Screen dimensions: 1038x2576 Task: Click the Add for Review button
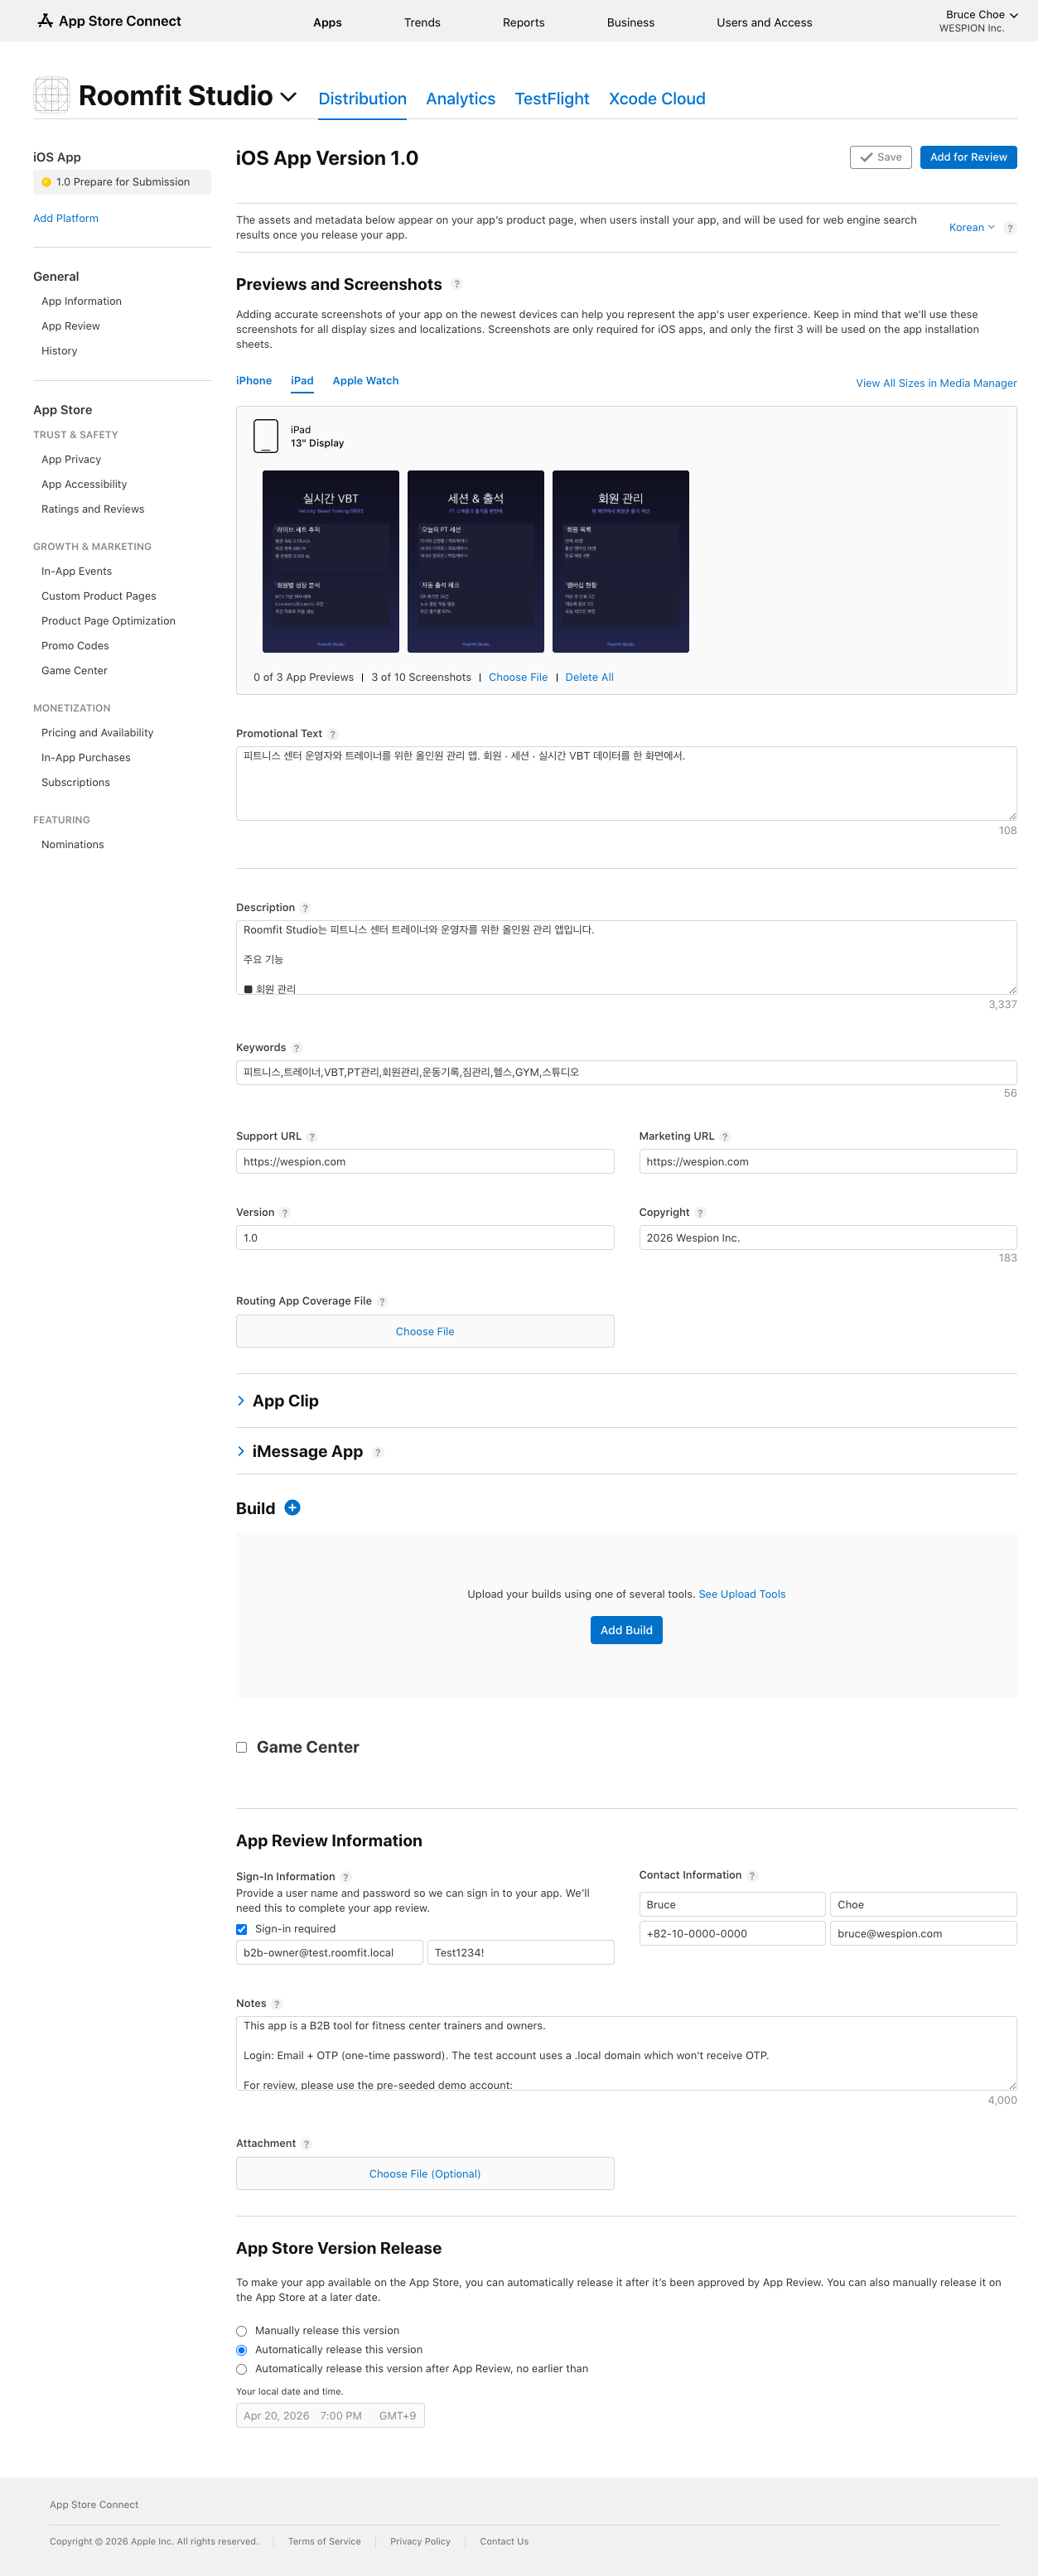point(967,157)
